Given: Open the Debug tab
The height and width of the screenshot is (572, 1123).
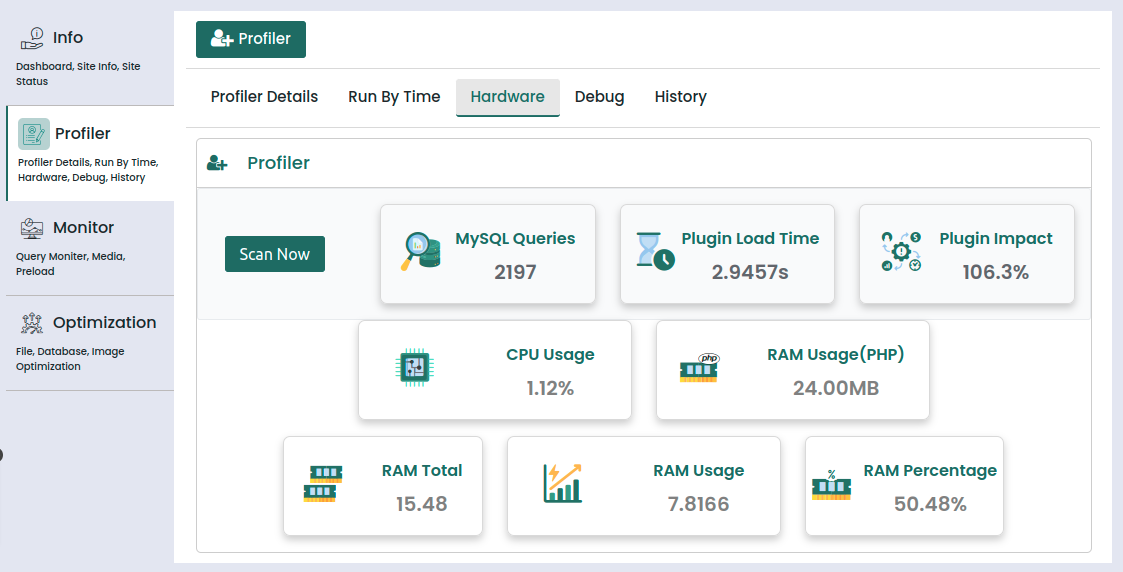Looking at the screenshot, I should click(x=599, y=97).
